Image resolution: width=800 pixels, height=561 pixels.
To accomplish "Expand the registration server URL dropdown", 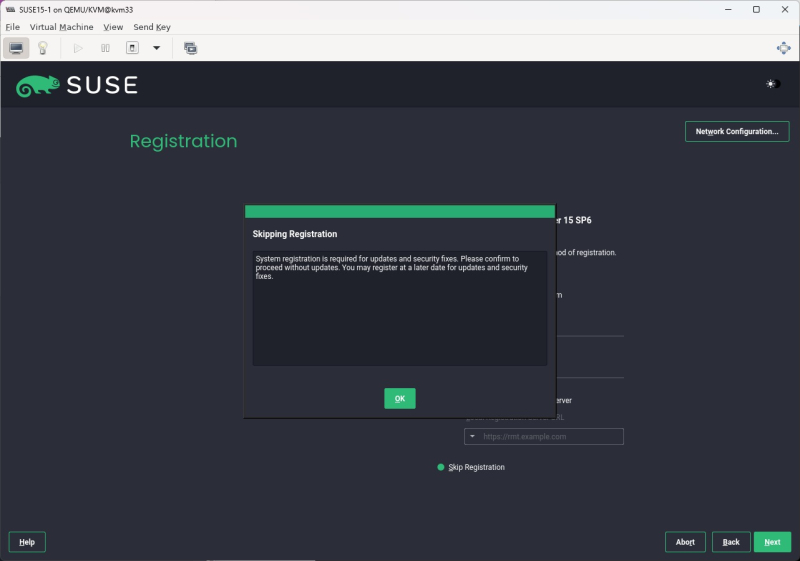I will pos(472,437).
